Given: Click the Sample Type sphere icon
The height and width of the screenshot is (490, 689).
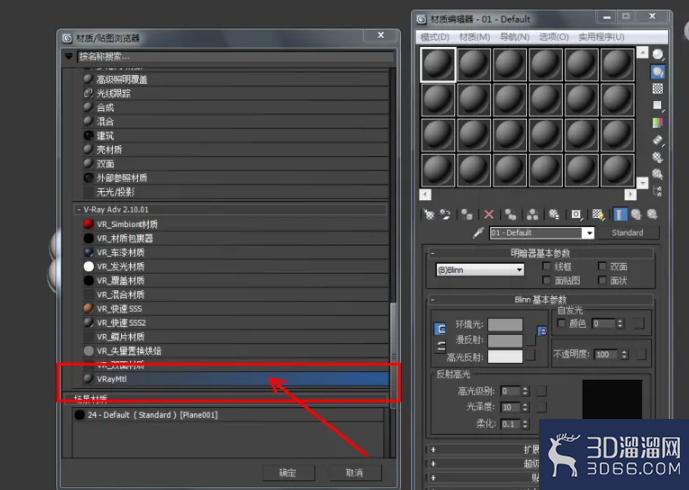Looking at the screenshot, I should tap(658, 54).
